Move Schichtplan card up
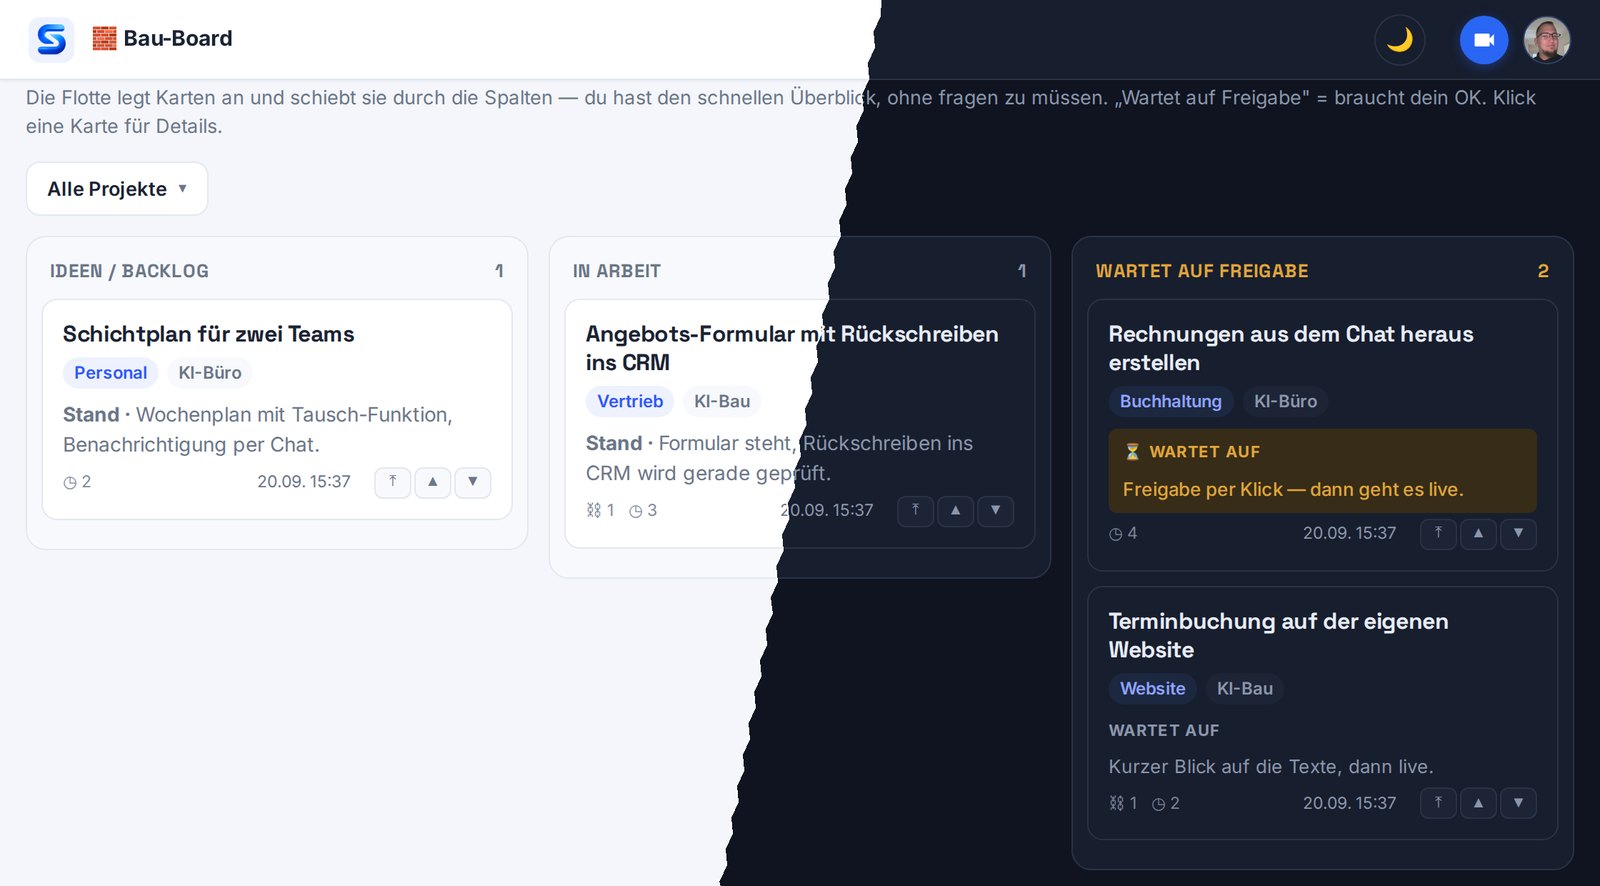 click(433, 482)
